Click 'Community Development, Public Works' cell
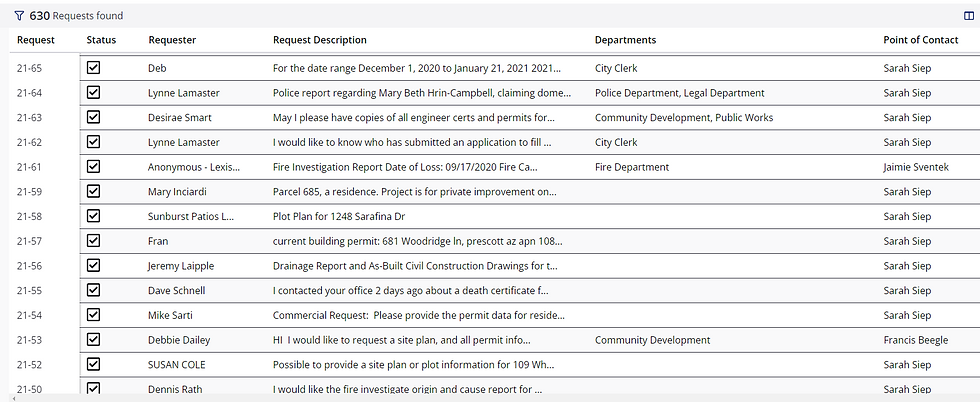980x402 pixels. [x=684, y=118]
